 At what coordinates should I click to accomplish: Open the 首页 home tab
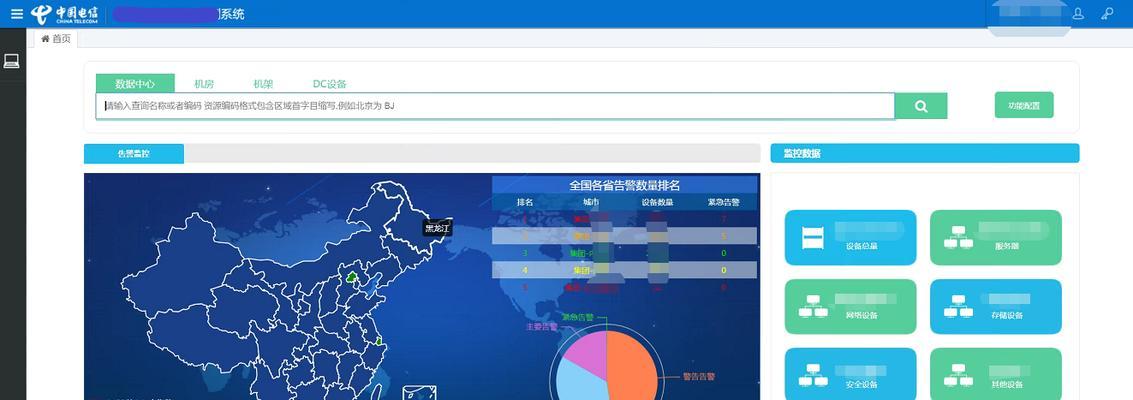pos(56,39)
